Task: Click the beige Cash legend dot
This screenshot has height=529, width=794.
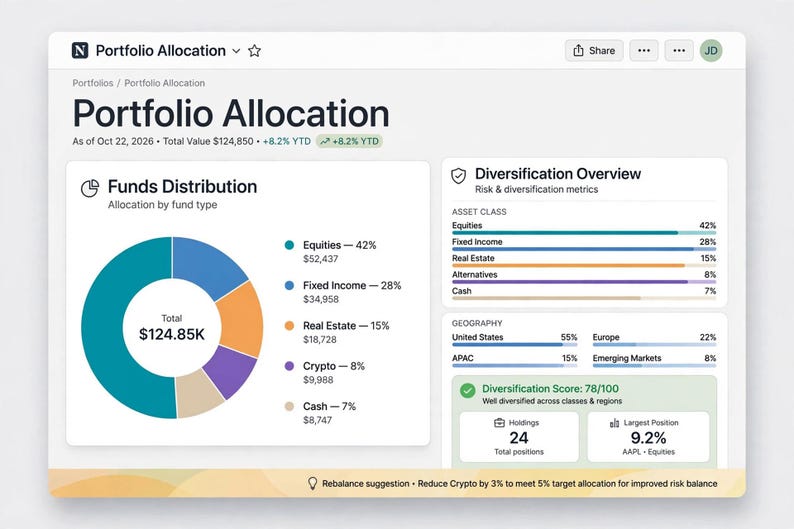Action: [x=289, y=406]
